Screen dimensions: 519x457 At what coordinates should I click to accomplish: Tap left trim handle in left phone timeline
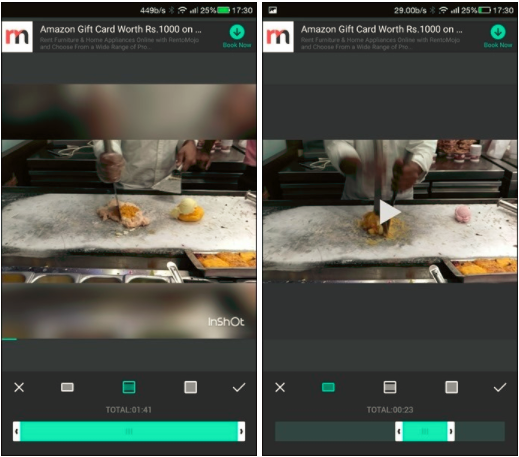tap(17, 431)
